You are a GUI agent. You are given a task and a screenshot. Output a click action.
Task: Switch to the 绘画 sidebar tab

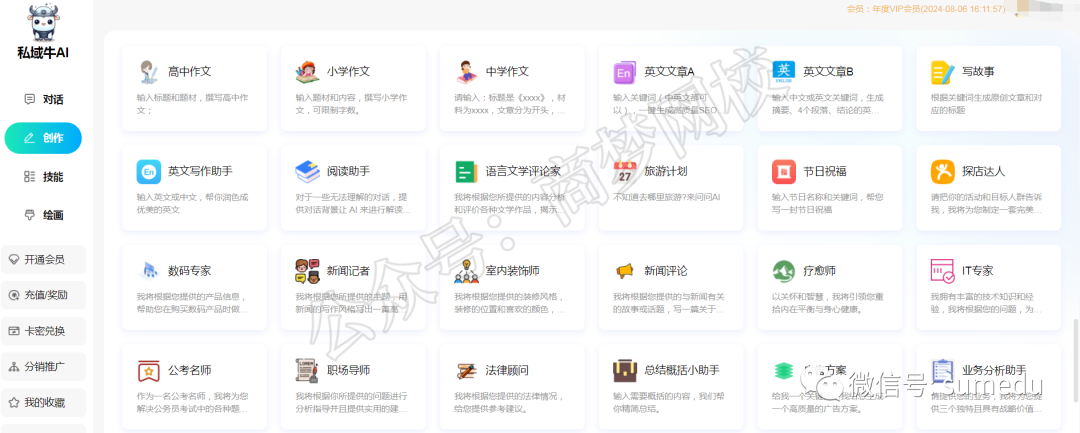pos(43,215)
